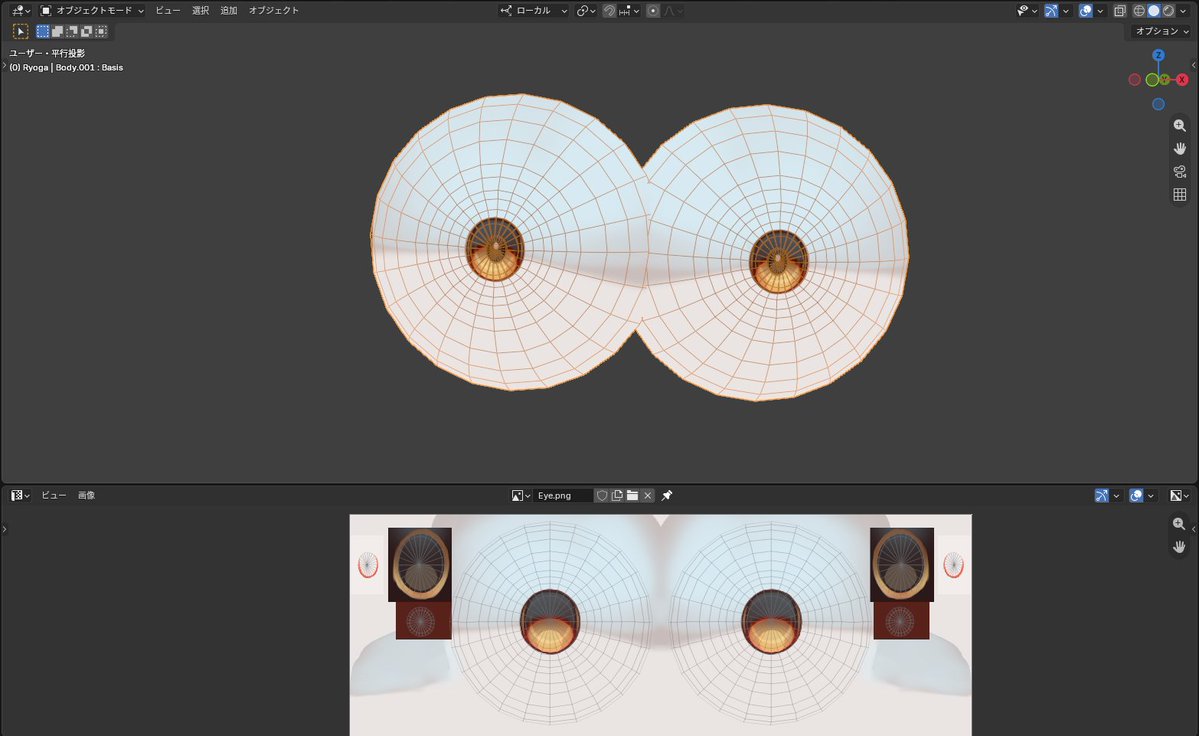Open the display channels dropdown
Screen dimensions: 1199x736
pyautogui.click(x=1179, y=495)
